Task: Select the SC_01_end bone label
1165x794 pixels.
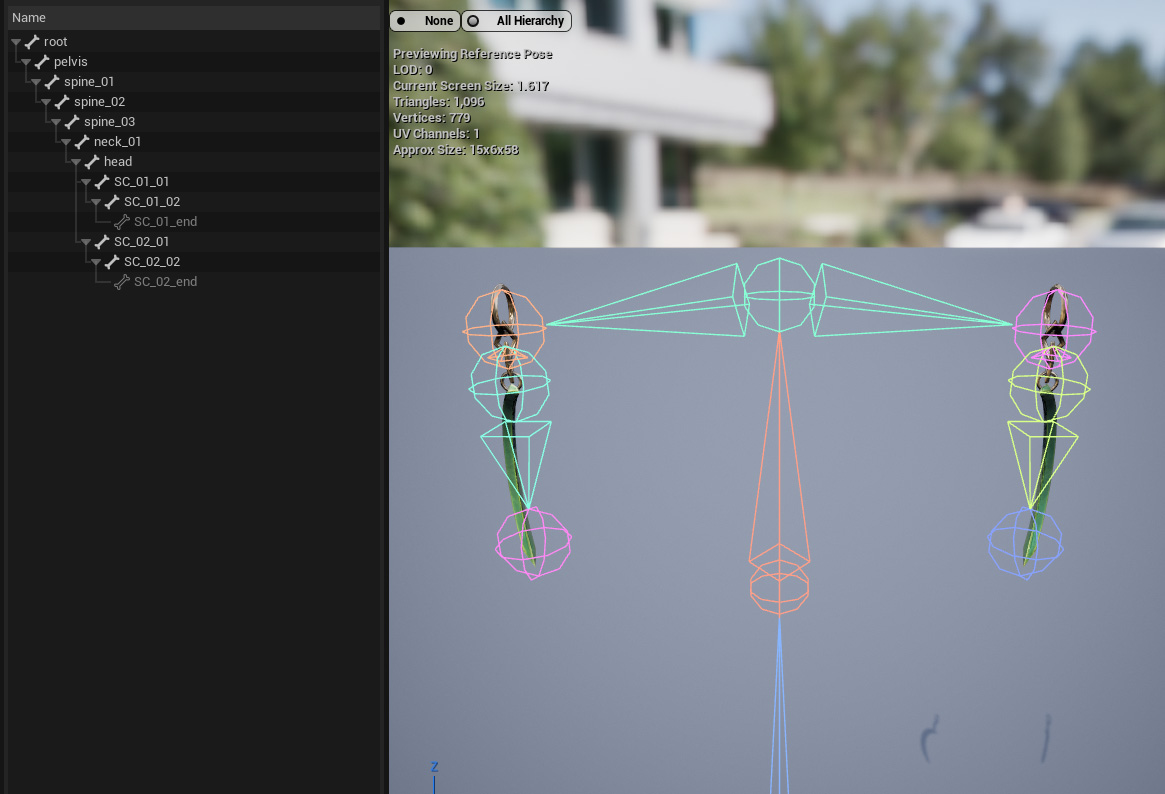Action: pos(166,222)
